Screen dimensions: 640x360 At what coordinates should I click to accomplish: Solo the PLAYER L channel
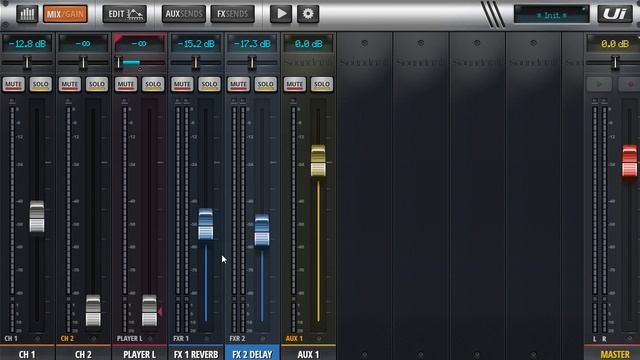(153, 84)
